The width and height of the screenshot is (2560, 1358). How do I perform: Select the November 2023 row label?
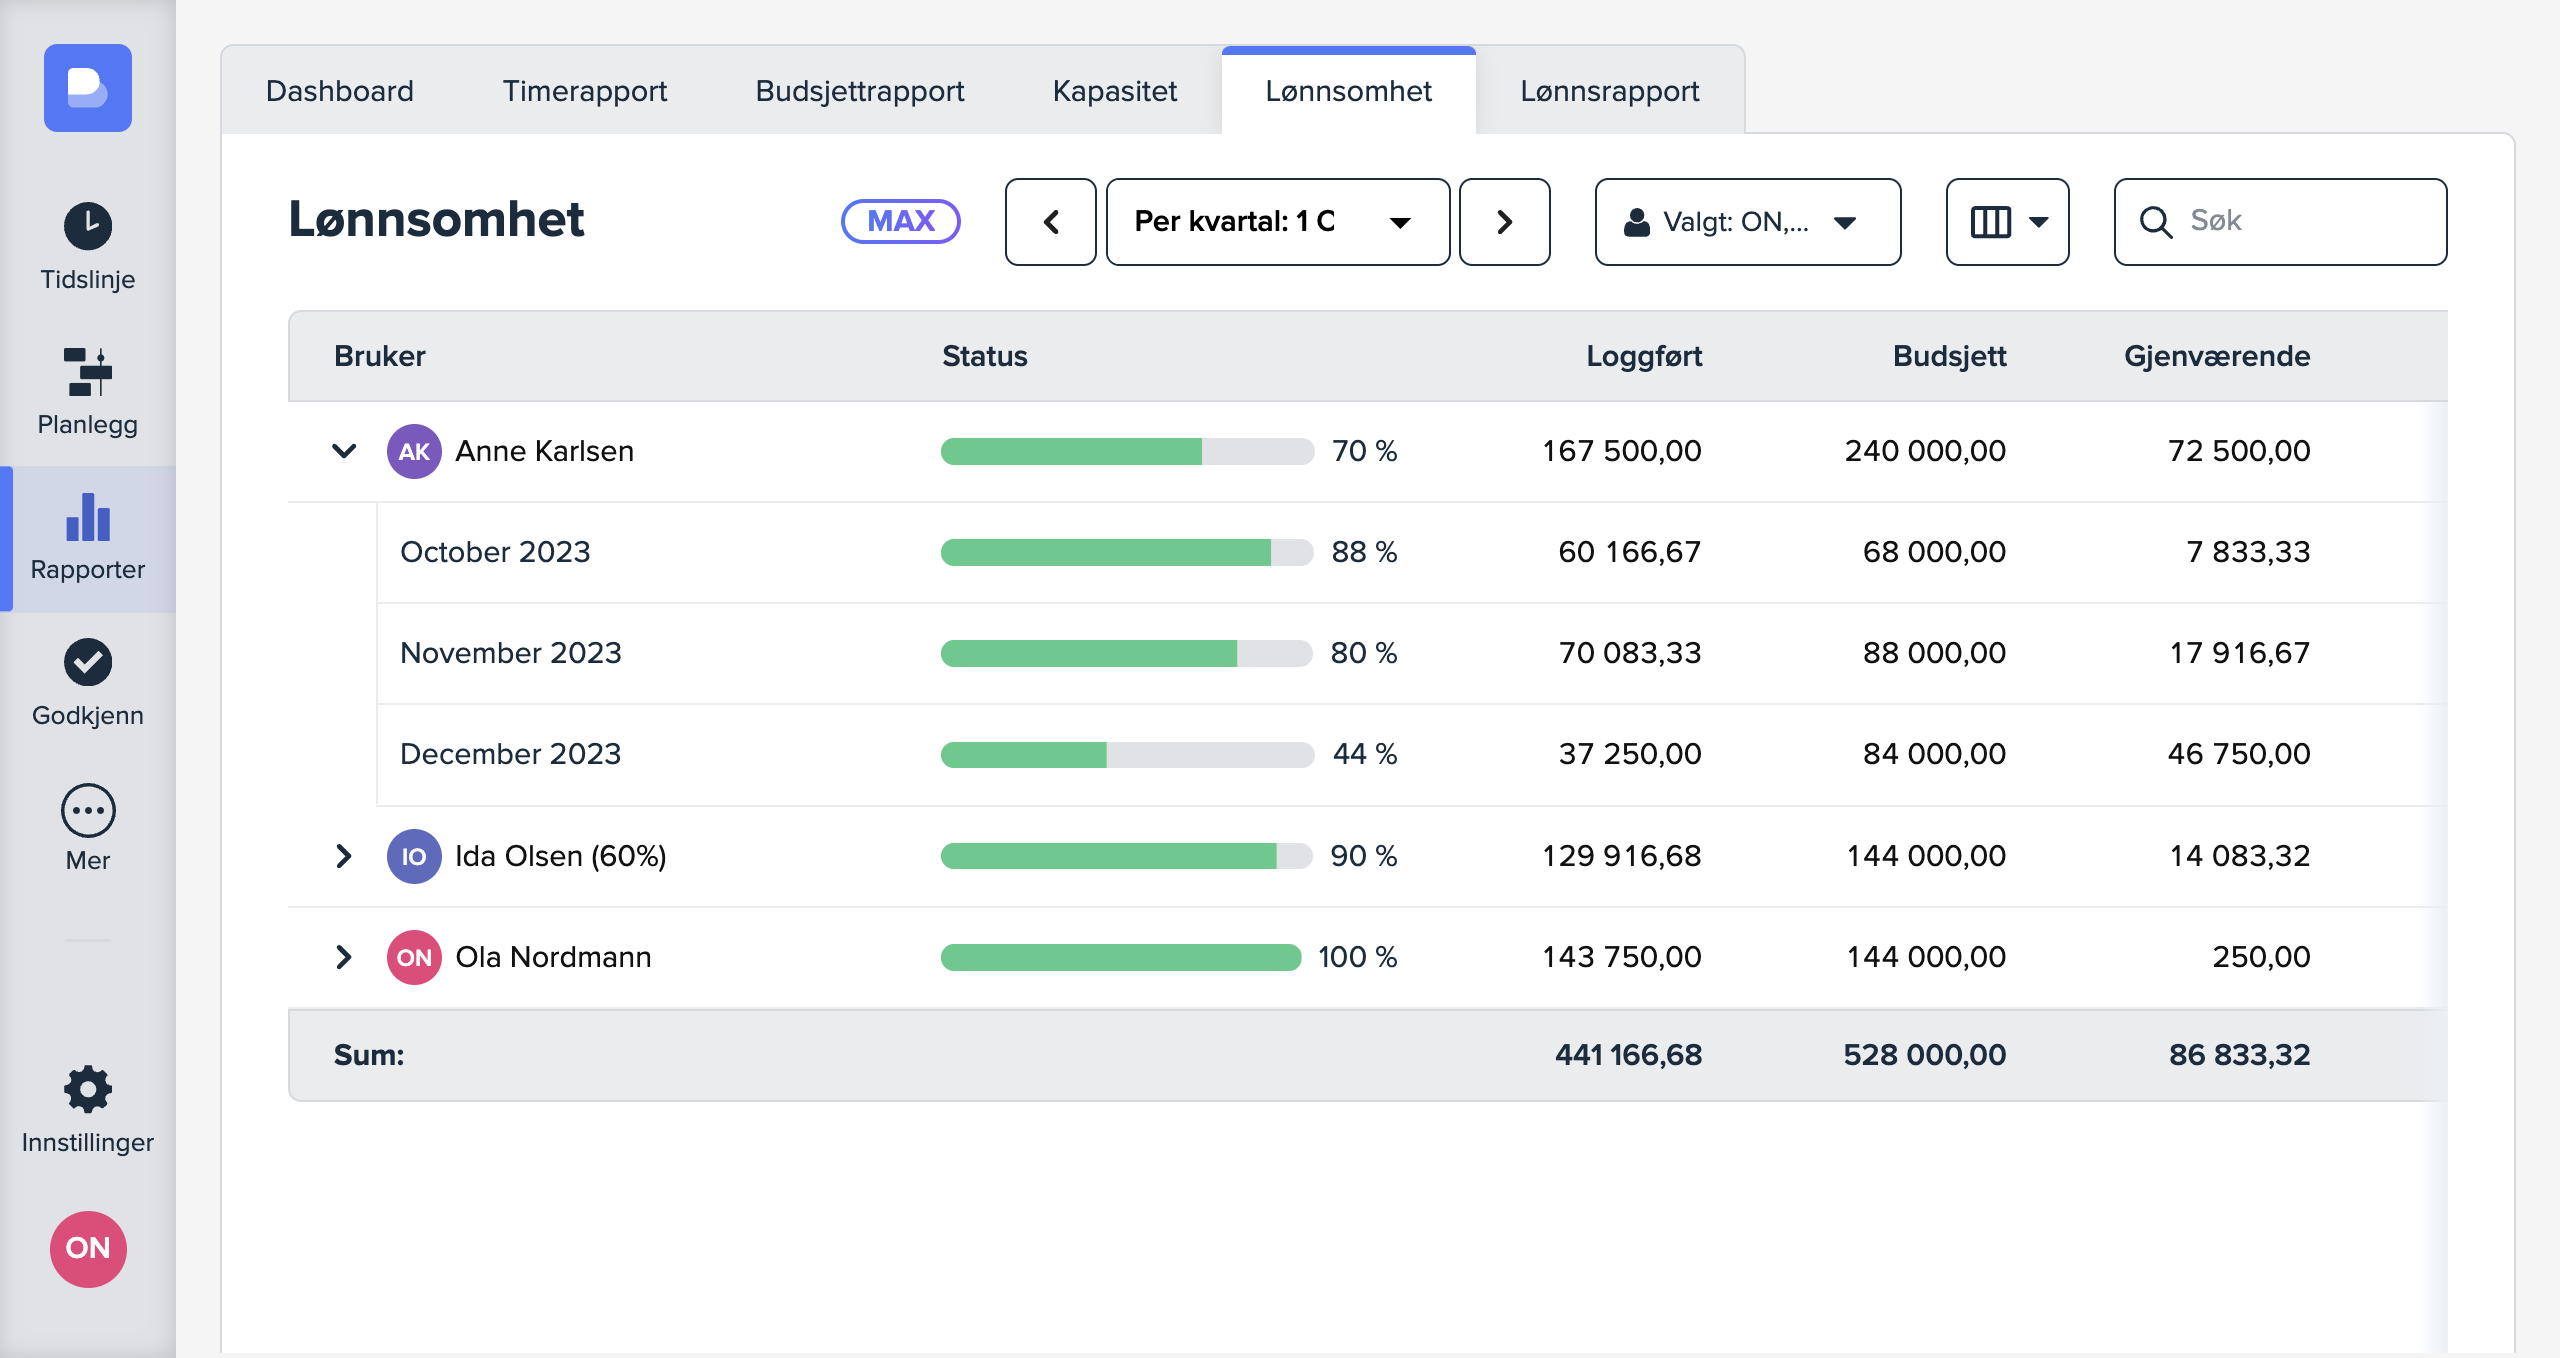click(x=510, y=653)
